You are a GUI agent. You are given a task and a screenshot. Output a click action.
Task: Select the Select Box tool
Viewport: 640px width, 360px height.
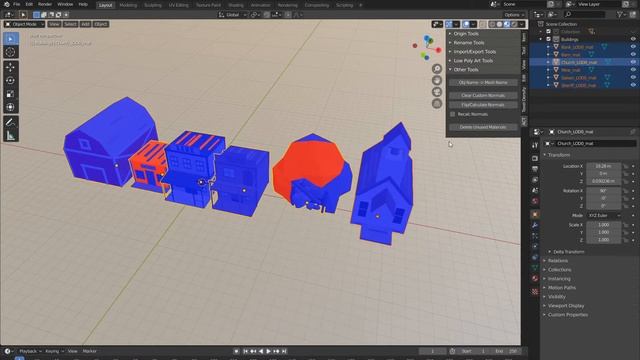[11, 39]
